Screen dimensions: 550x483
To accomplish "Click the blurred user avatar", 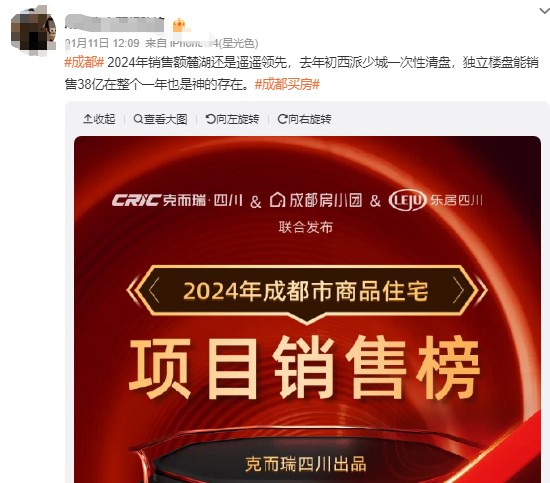I will pyautogui.click(x=33, y=31).
